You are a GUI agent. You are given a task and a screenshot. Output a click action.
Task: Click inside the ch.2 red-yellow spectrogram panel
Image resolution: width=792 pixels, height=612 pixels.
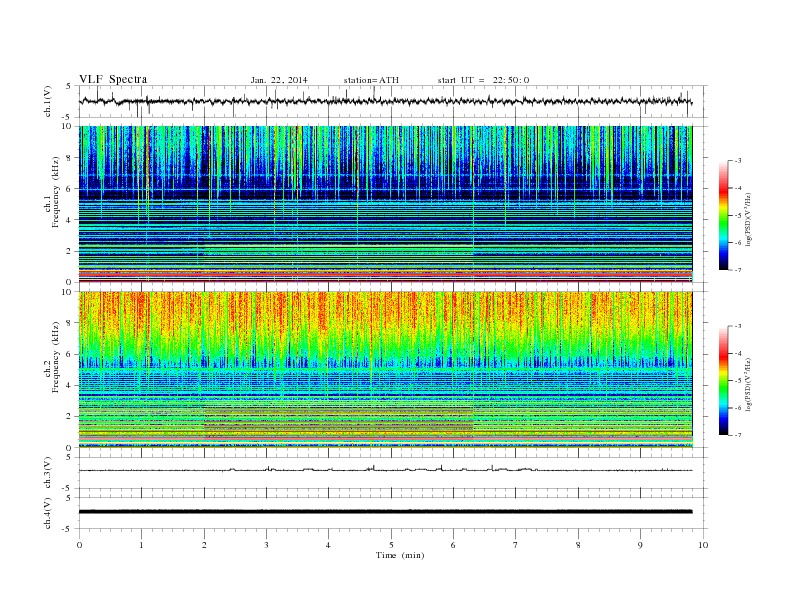tap(386, 370)
